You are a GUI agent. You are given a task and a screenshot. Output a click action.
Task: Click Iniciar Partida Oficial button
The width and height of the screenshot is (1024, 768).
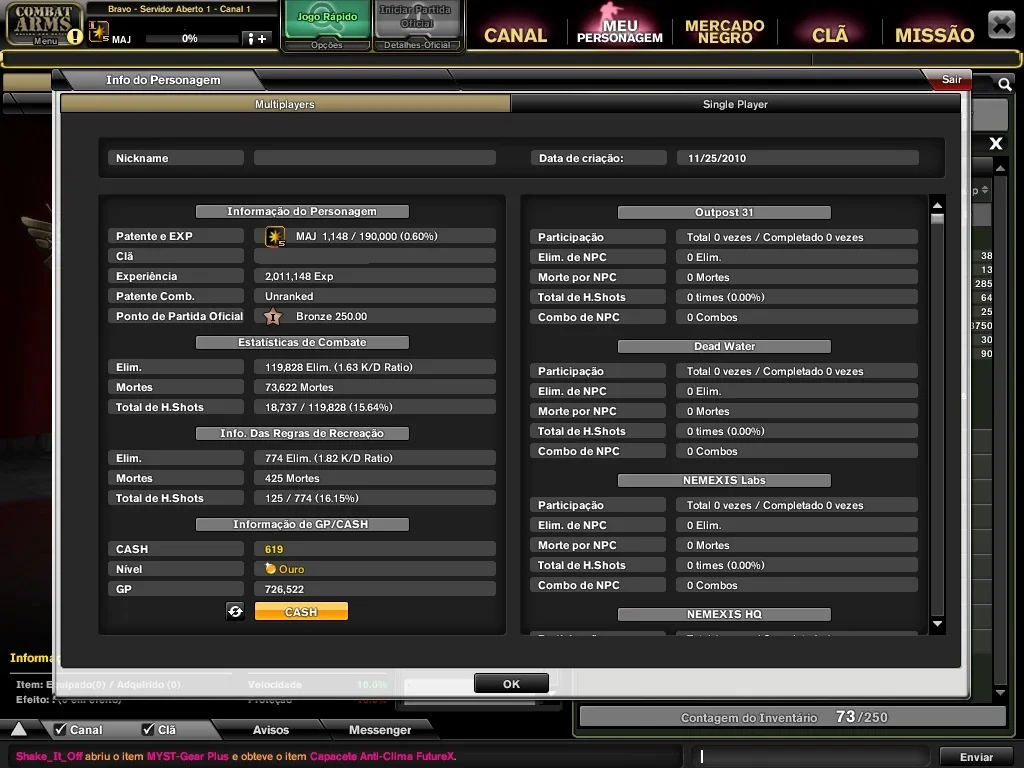[x=417, y=20]
